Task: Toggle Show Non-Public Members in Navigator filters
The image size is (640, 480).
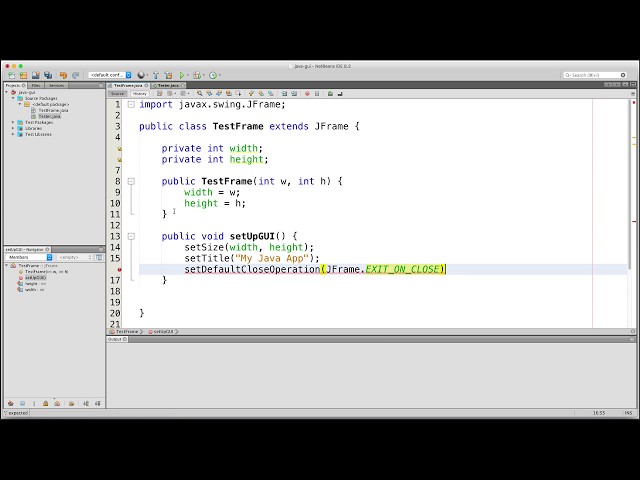Action: pos(46,403)
